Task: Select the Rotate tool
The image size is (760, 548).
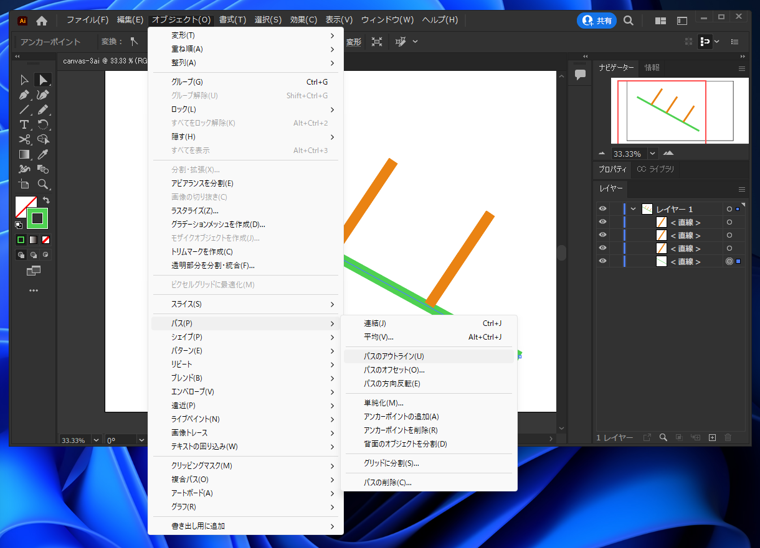Action: 43,125
